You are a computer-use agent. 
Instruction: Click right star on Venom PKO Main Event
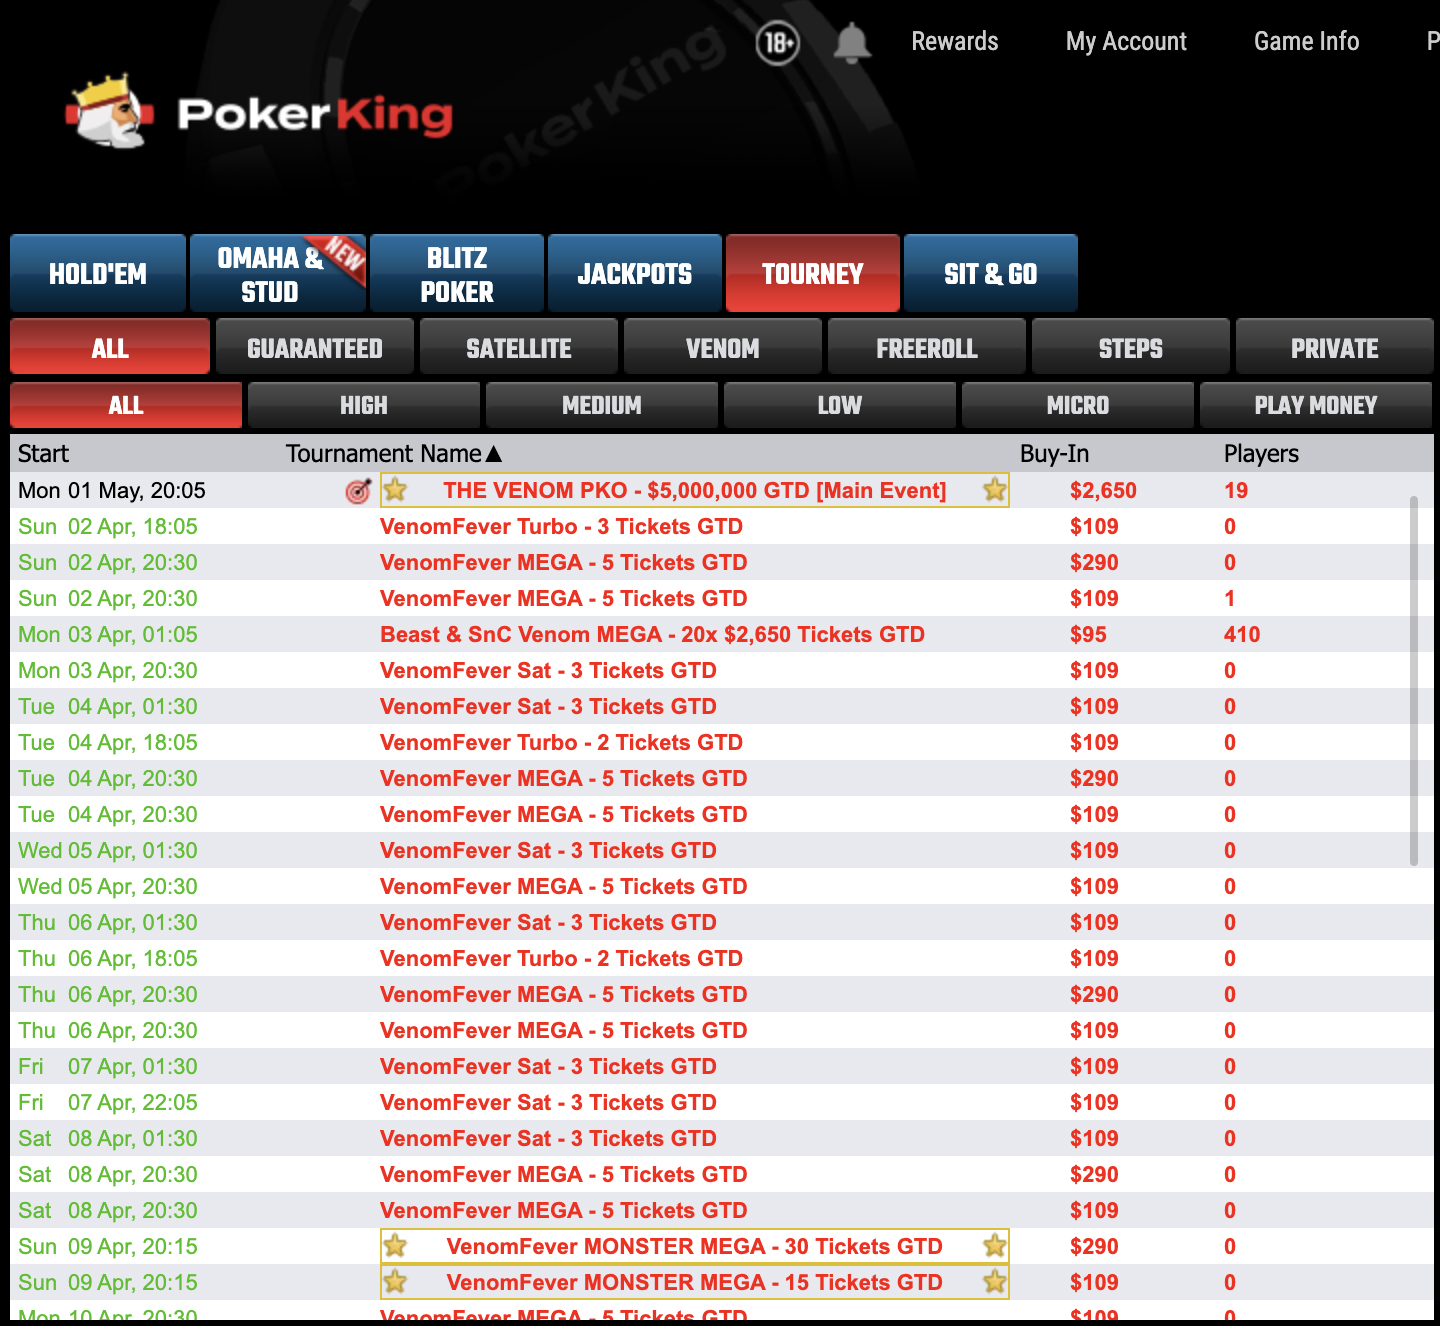tap(994, 490)
